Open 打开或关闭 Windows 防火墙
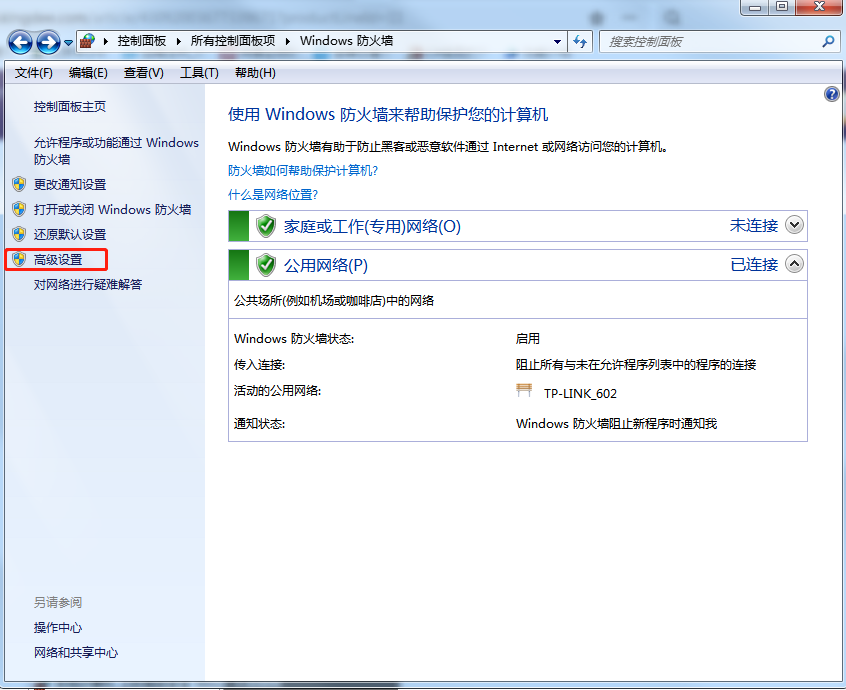This screenshot has width=846, height=690. (112, 209)
